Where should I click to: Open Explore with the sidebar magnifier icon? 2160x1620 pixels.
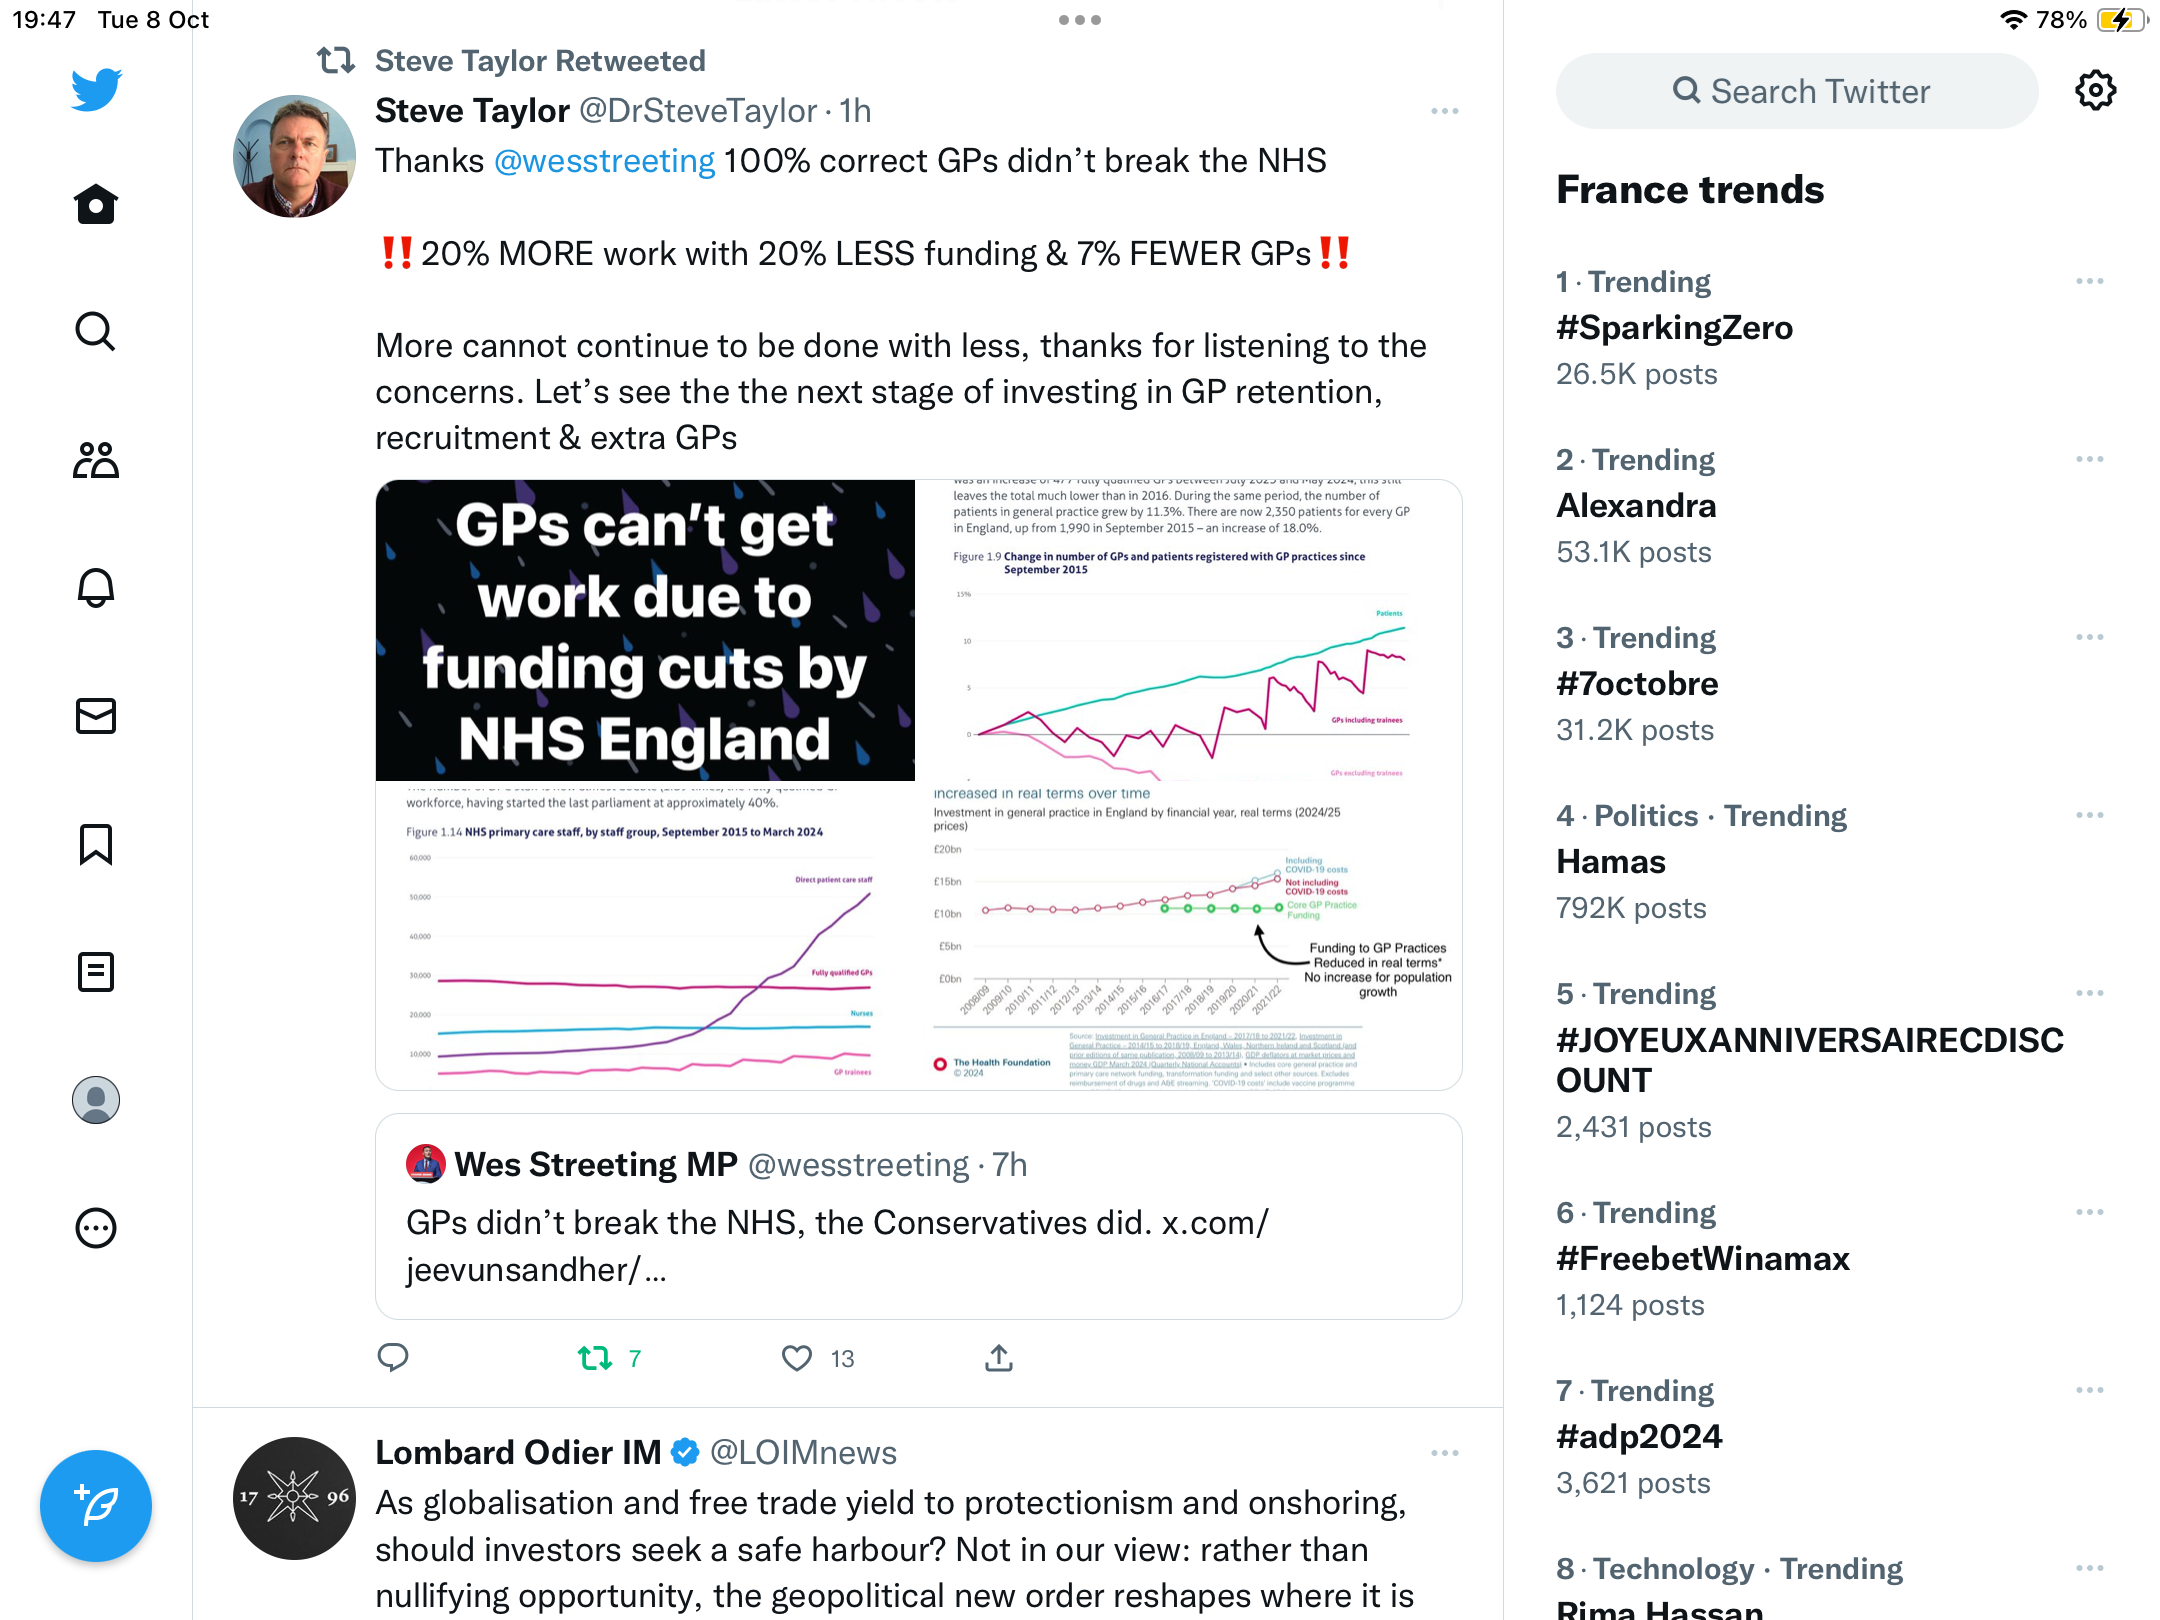[x=96, y=331]
